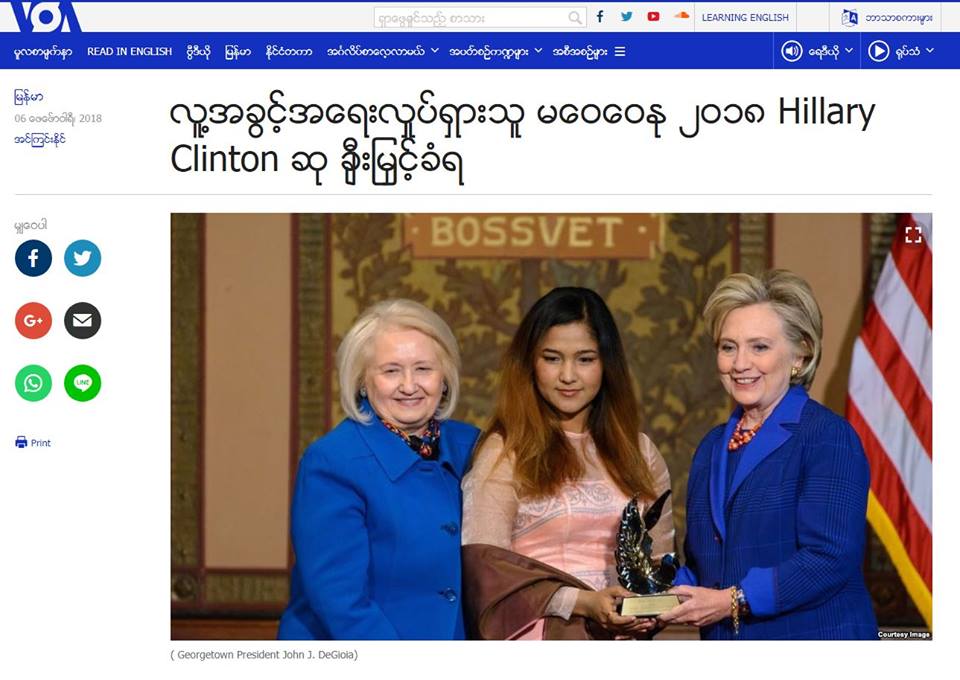Share article via round Twitter icon
This screenshot has width=960, height=680.
tap(83, 258)
